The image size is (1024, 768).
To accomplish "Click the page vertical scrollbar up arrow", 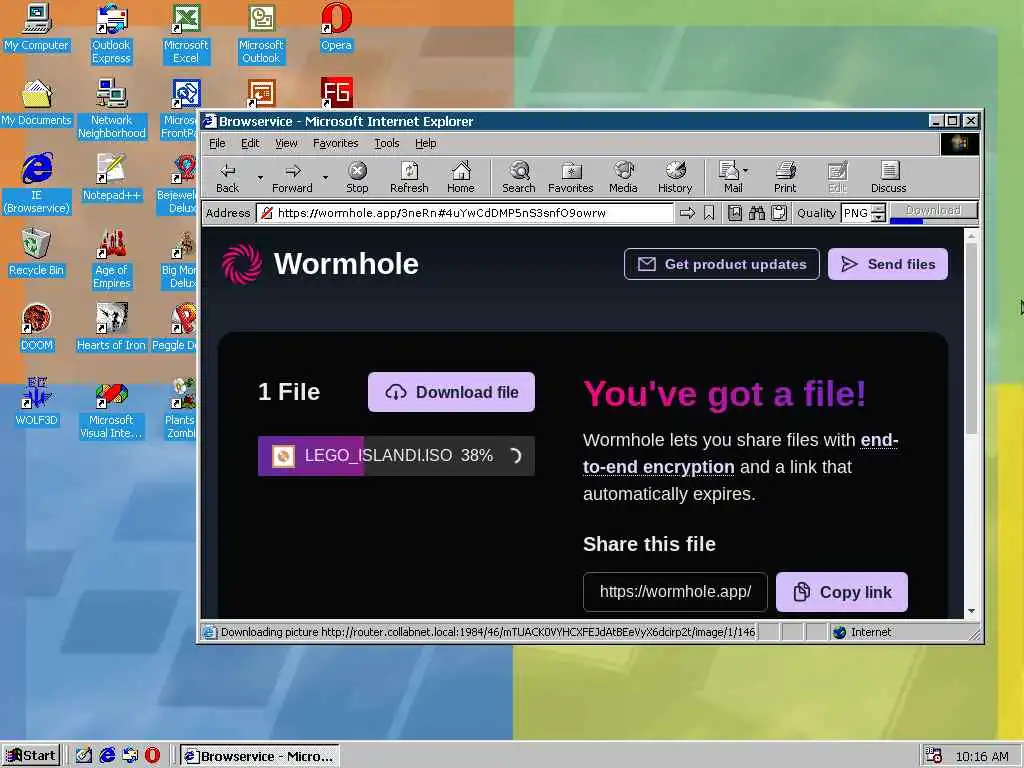I will tap(971, 234).
